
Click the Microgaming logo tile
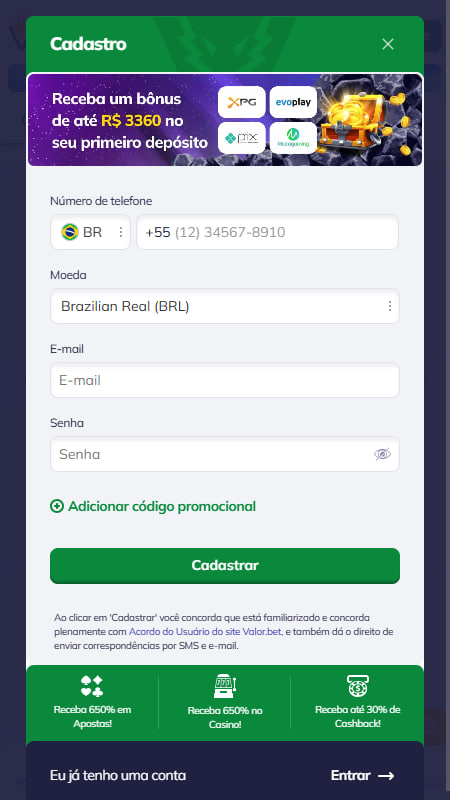tap(293, 138)
